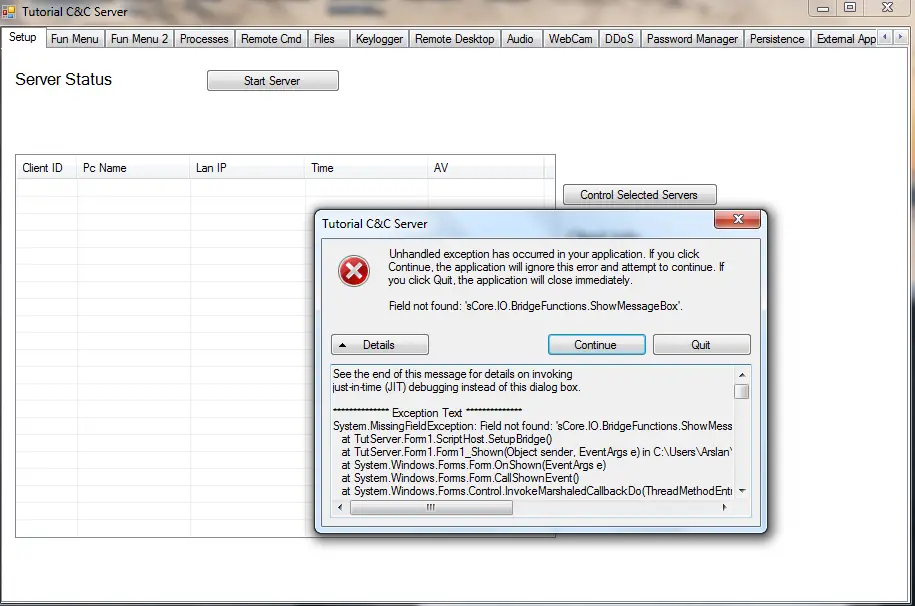This screenshot has width=915, height=606.
Task: Click the 'Unhandled exception has occurred' message
Action: click(557, 267)
